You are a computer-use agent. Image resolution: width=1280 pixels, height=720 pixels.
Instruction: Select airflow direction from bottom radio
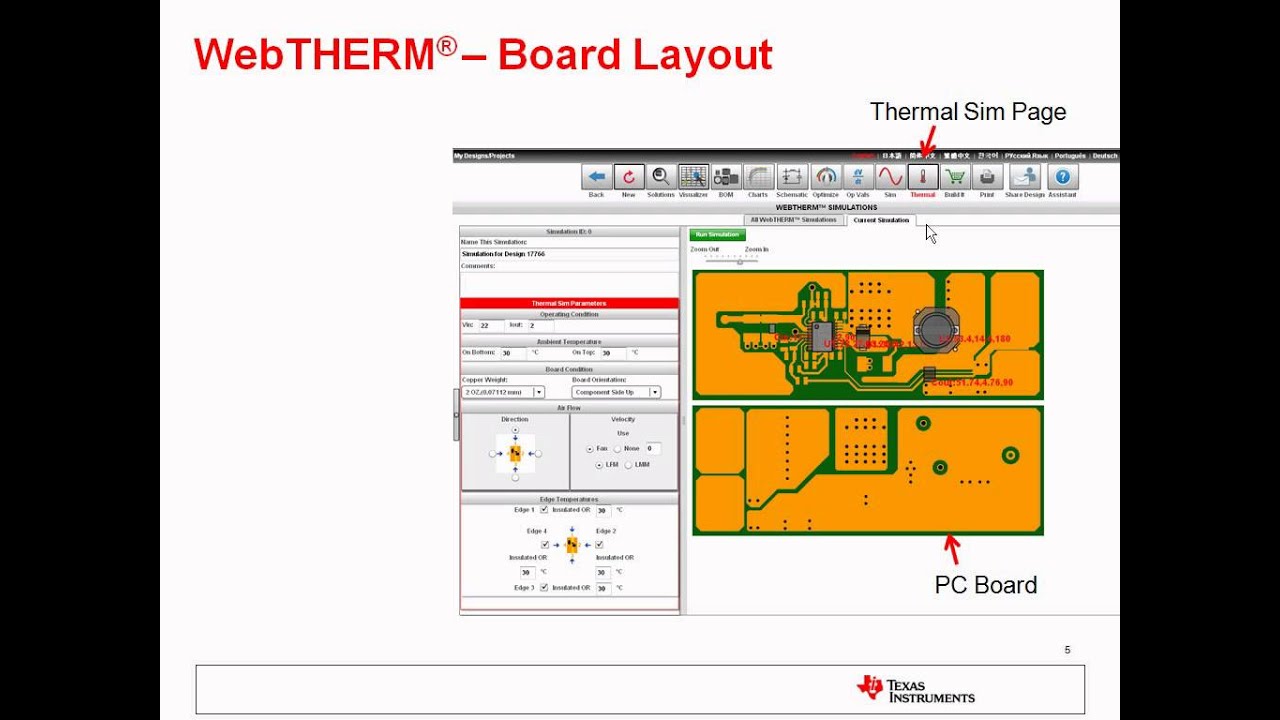tap(515, 478)
